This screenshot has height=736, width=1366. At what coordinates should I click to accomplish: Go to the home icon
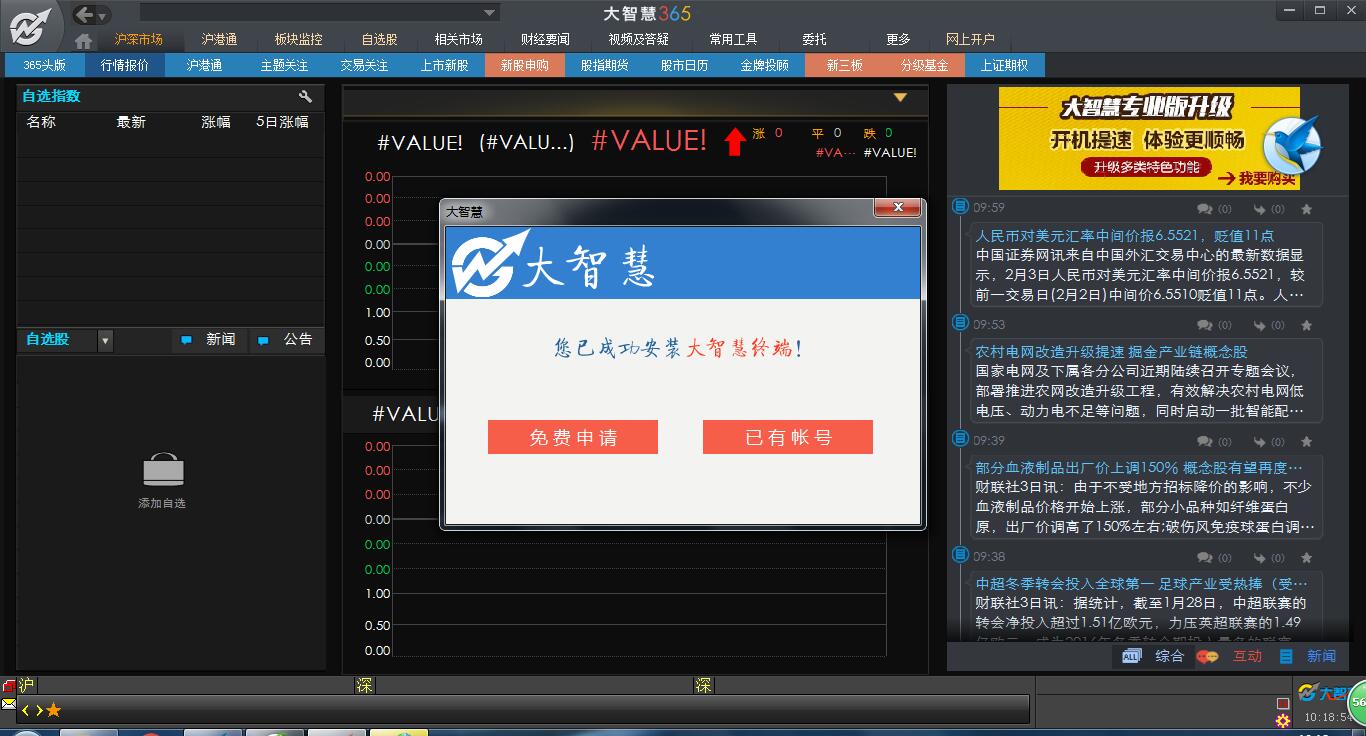[84, 40]
